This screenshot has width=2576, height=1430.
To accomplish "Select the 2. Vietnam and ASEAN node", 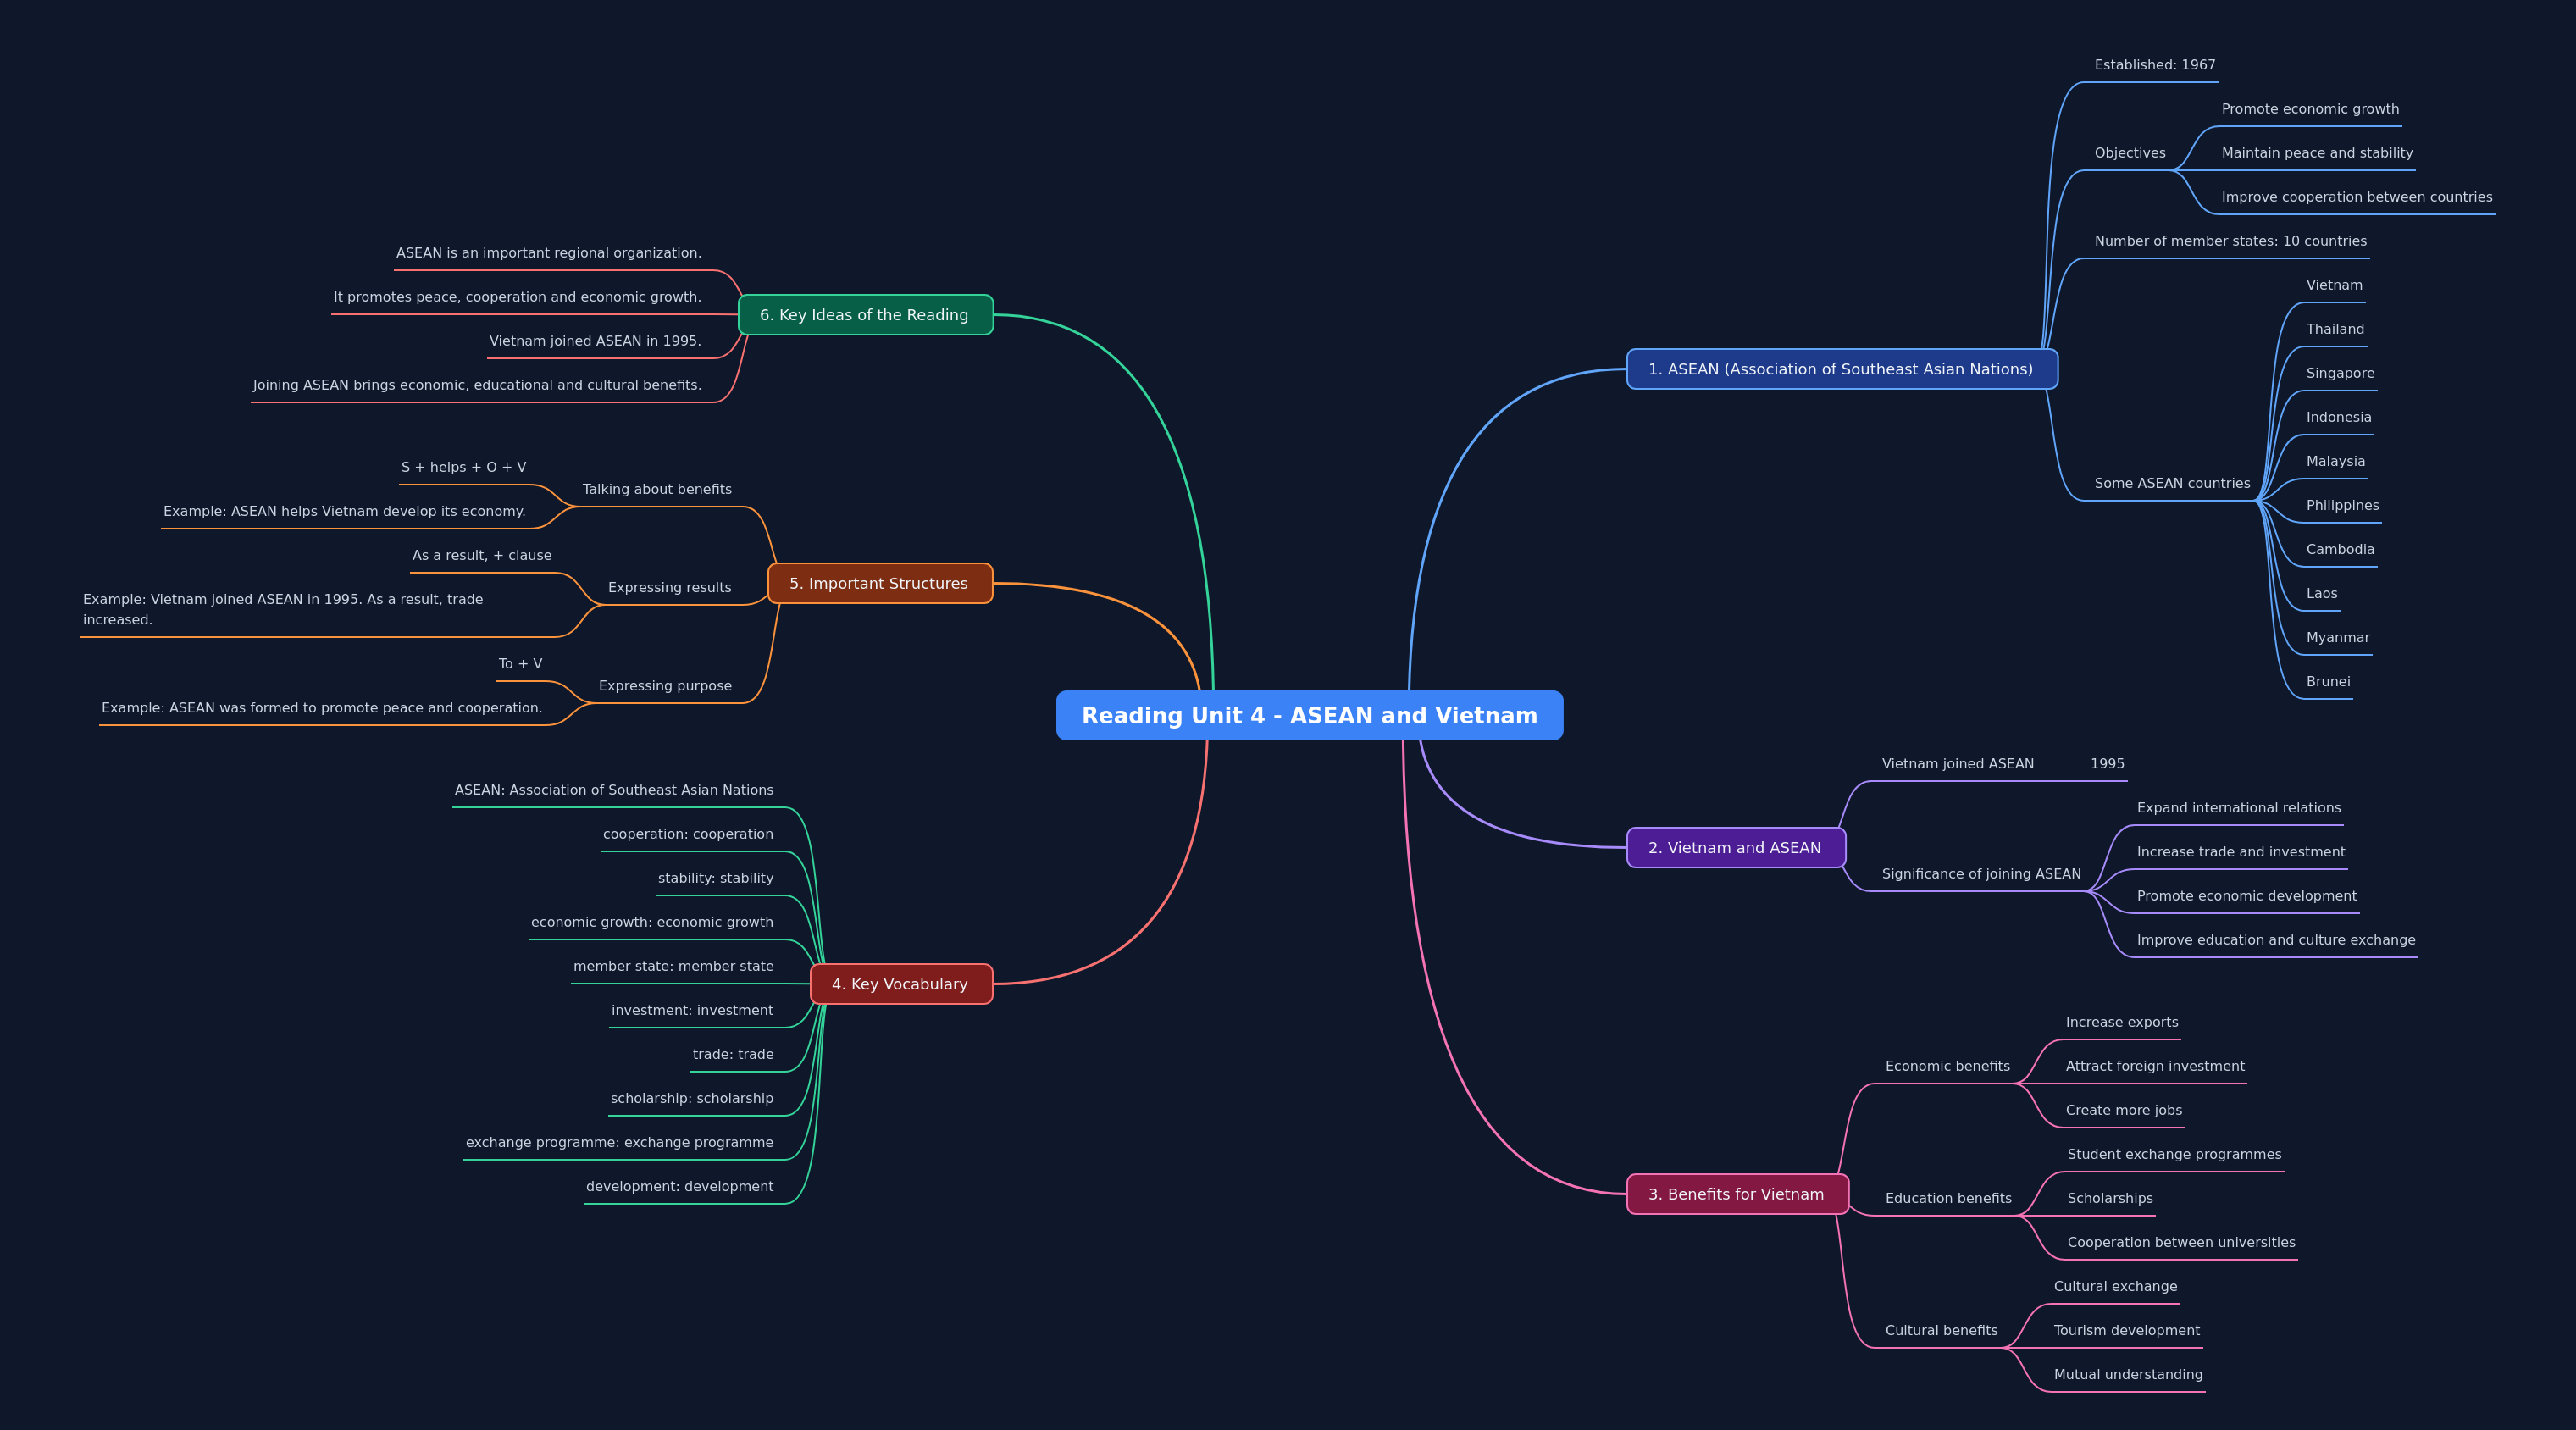I will [1735, 848].
